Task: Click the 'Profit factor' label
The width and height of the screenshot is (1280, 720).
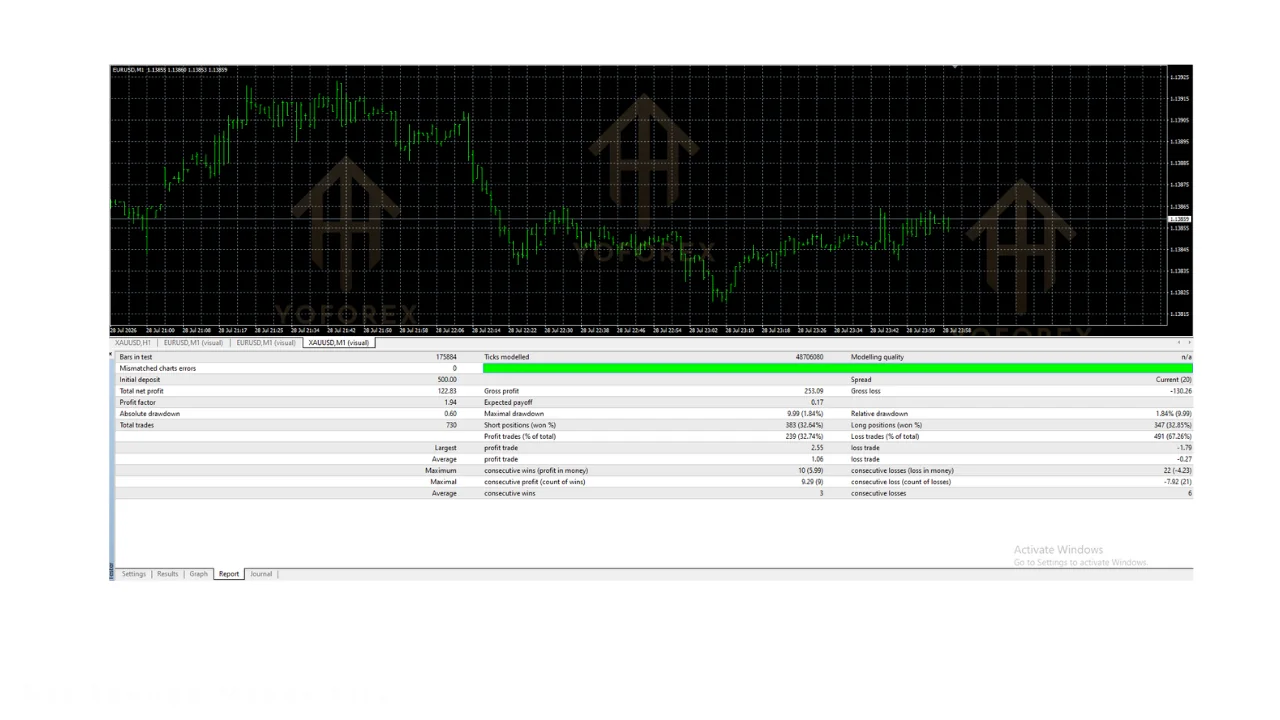Action: click(138, 402)
